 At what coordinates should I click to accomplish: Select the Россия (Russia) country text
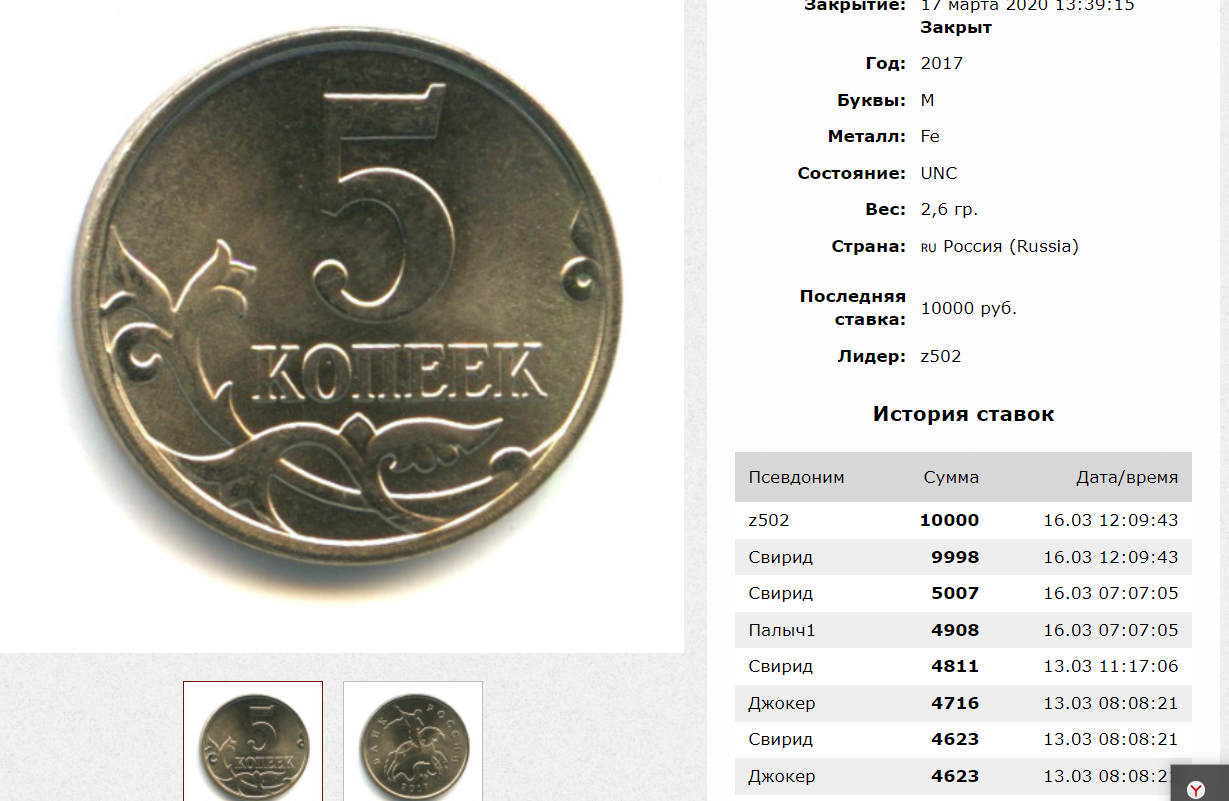coord(1011,246)
